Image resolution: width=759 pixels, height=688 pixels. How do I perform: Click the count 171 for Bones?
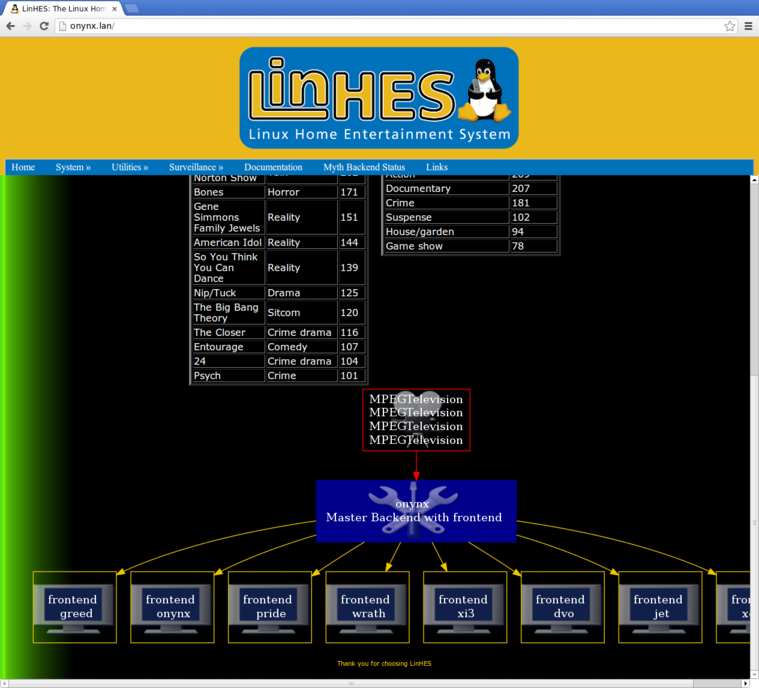tap(351, 192)
